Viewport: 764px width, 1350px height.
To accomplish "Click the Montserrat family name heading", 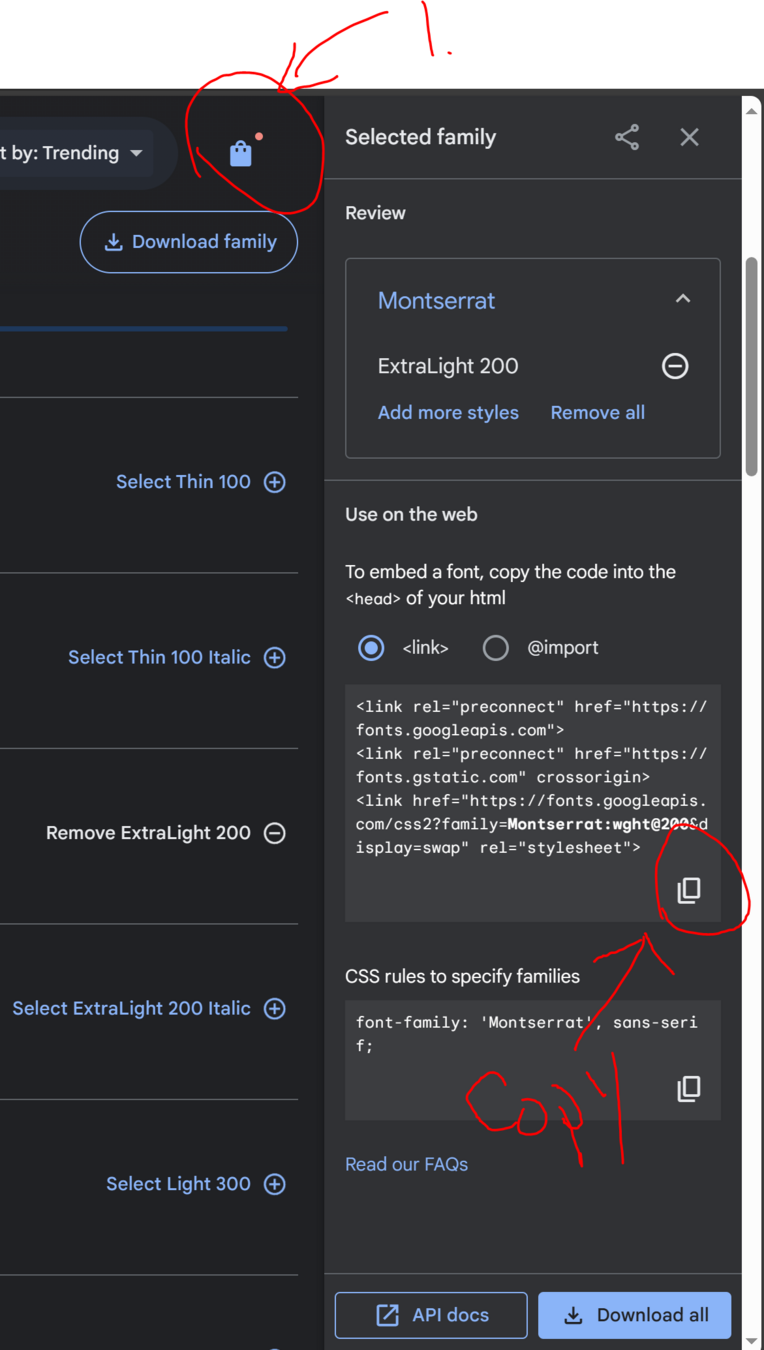I will tap(436, 300).
